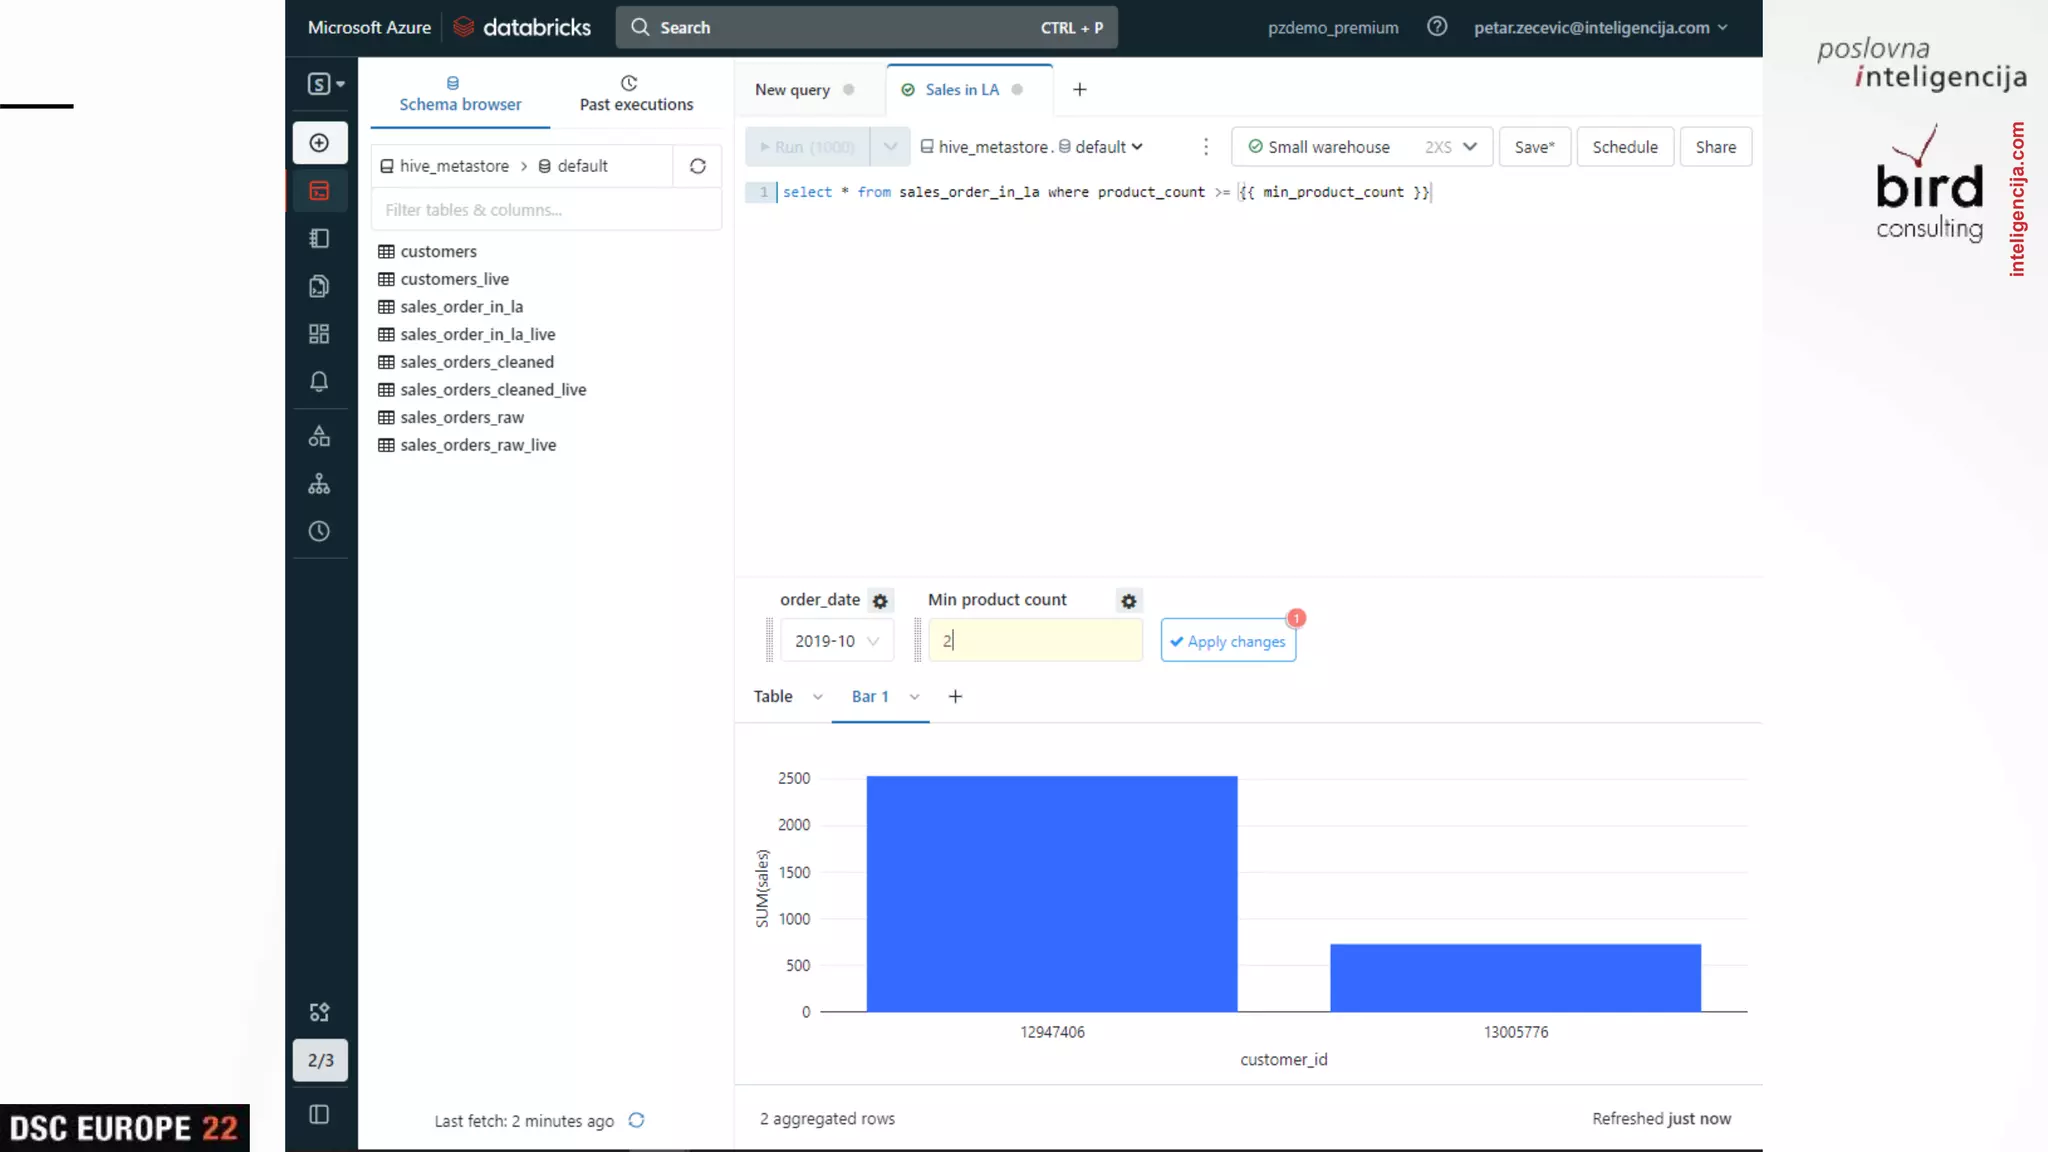Click the Min product count input field
2048x1152 pixels.
1035,641
